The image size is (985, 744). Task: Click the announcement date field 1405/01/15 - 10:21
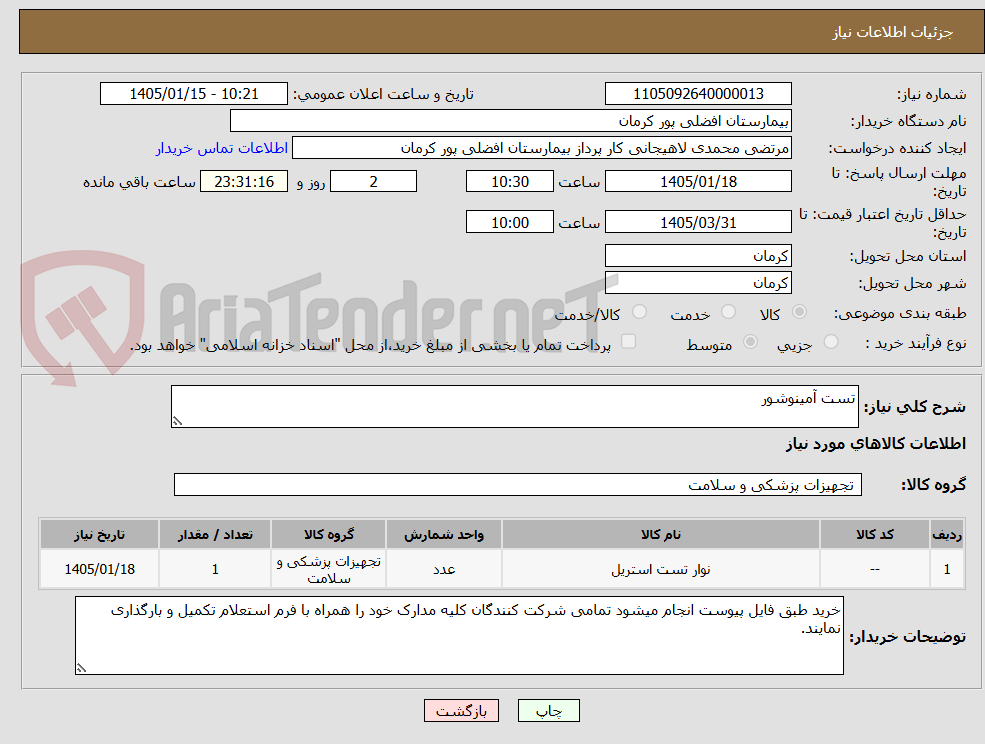[193, 94]
